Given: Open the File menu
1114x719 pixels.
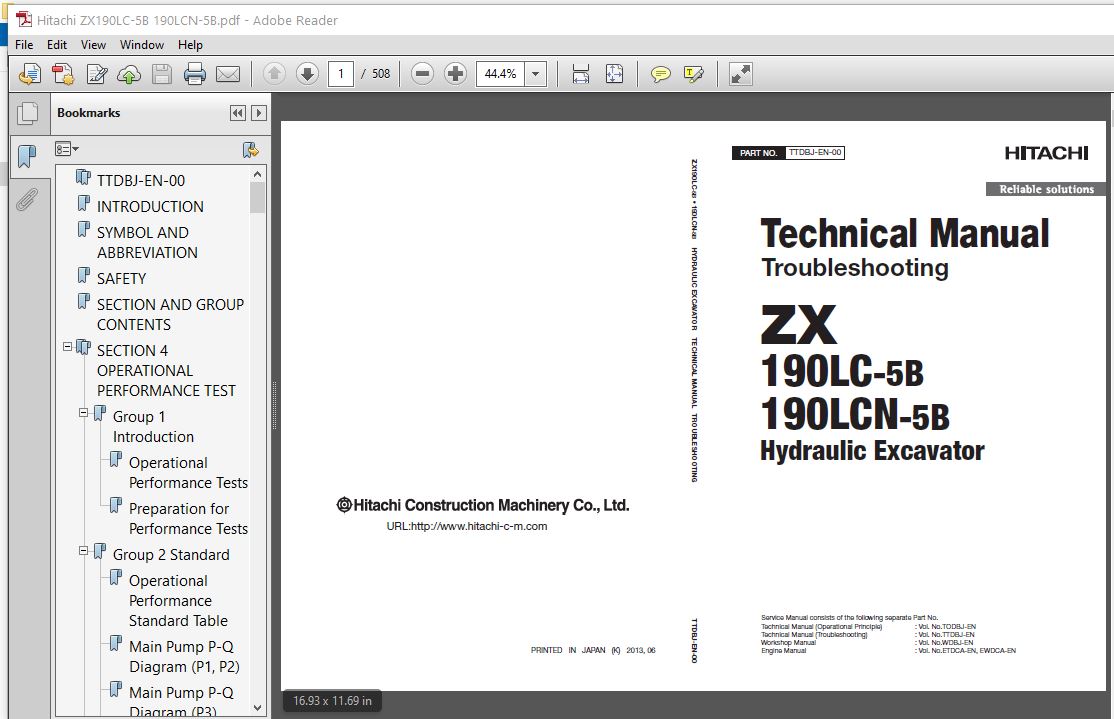Looking at the screenshot, I should (24, 45).
